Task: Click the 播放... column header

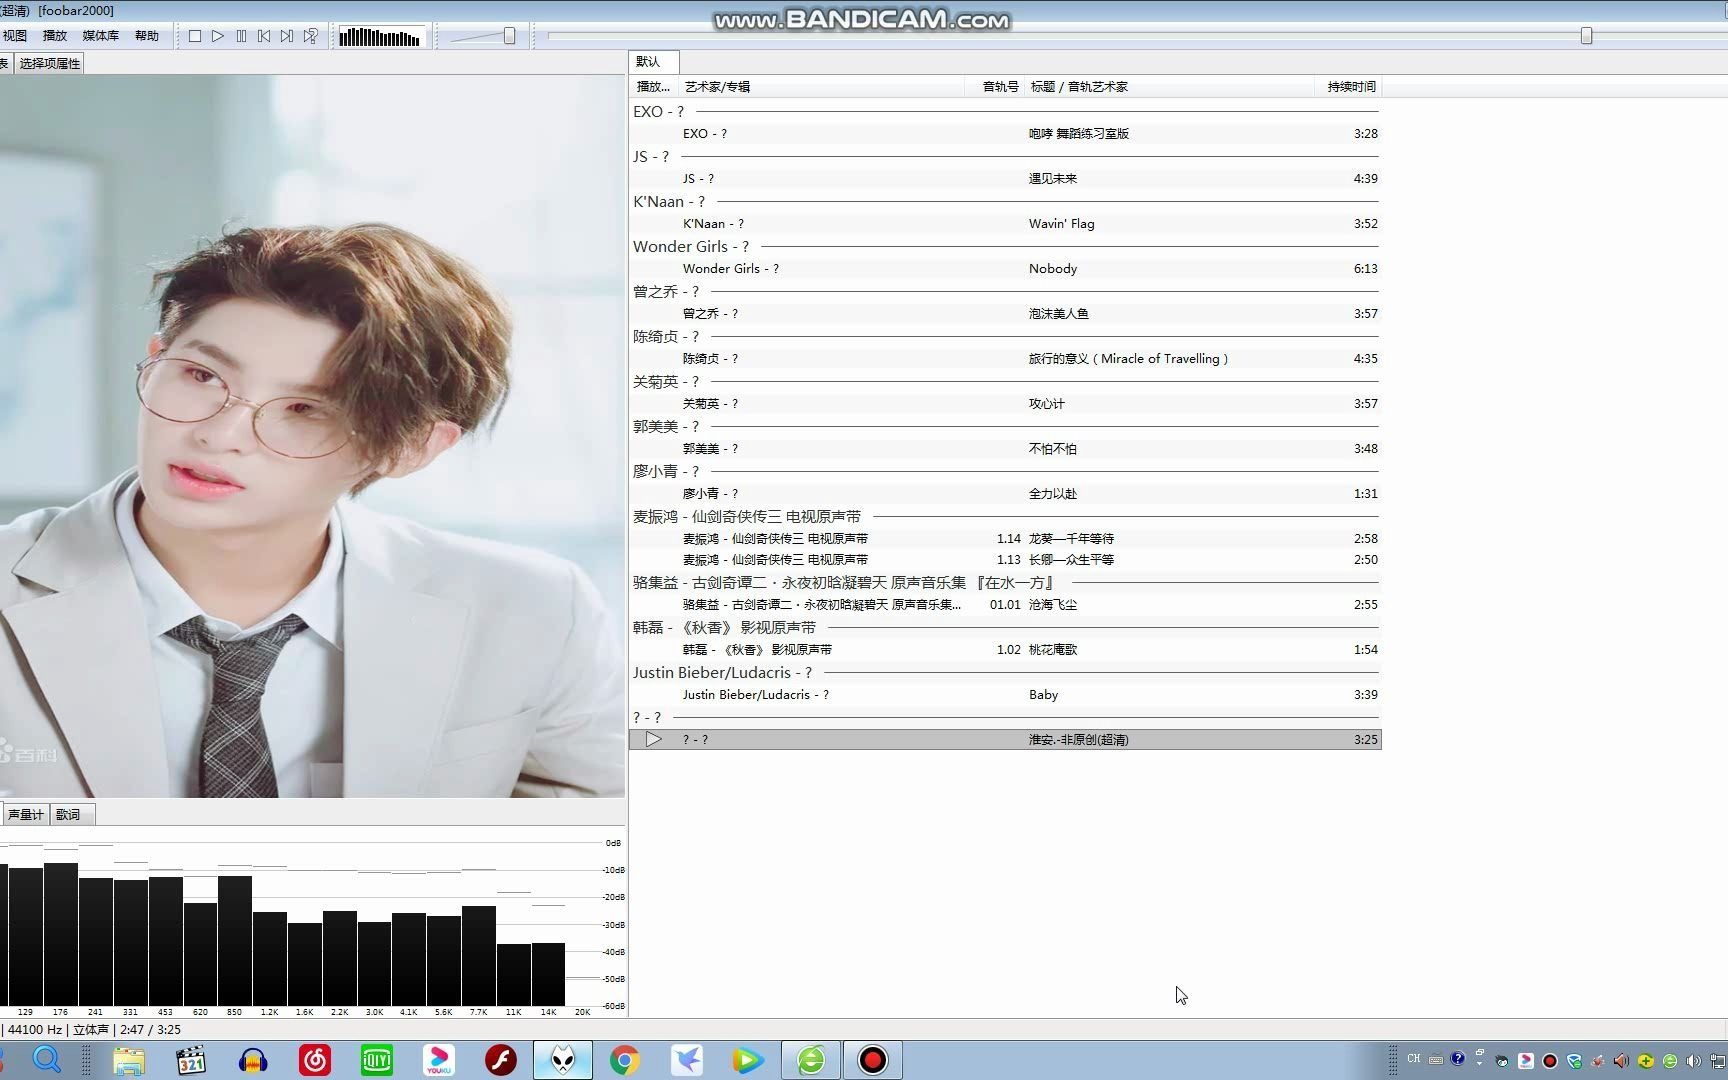Action: [654, 87]
